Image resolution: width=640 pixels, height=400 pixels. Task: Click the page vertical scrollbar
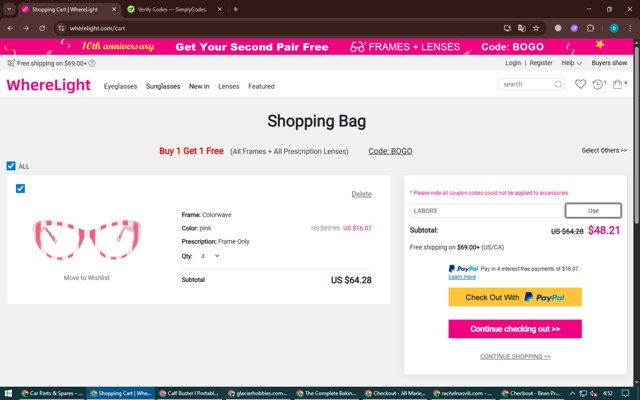637,135
